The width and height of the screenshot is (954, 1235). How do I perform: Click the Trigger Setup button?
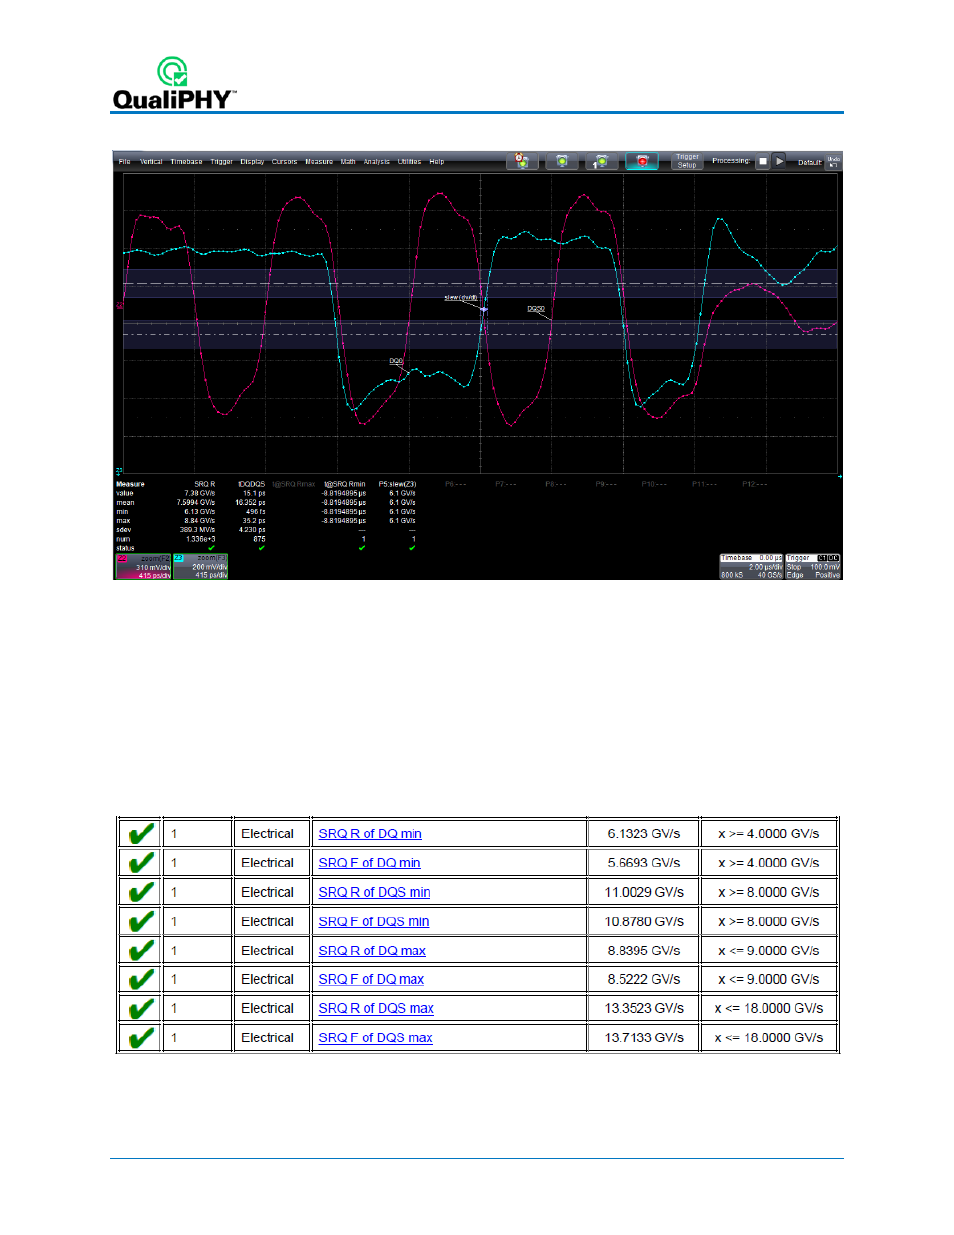coord(687,161)
